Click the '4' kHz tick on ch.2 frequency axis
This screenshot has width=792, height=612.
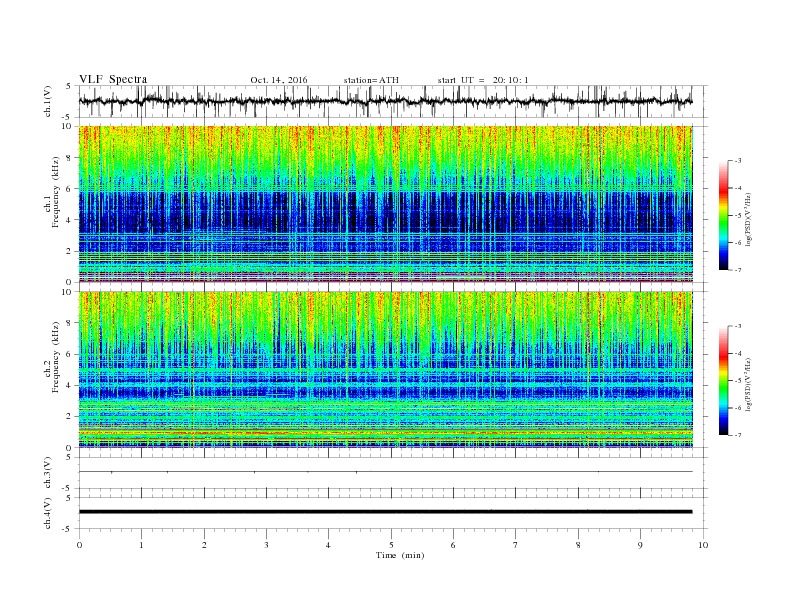tap(69, 385)
